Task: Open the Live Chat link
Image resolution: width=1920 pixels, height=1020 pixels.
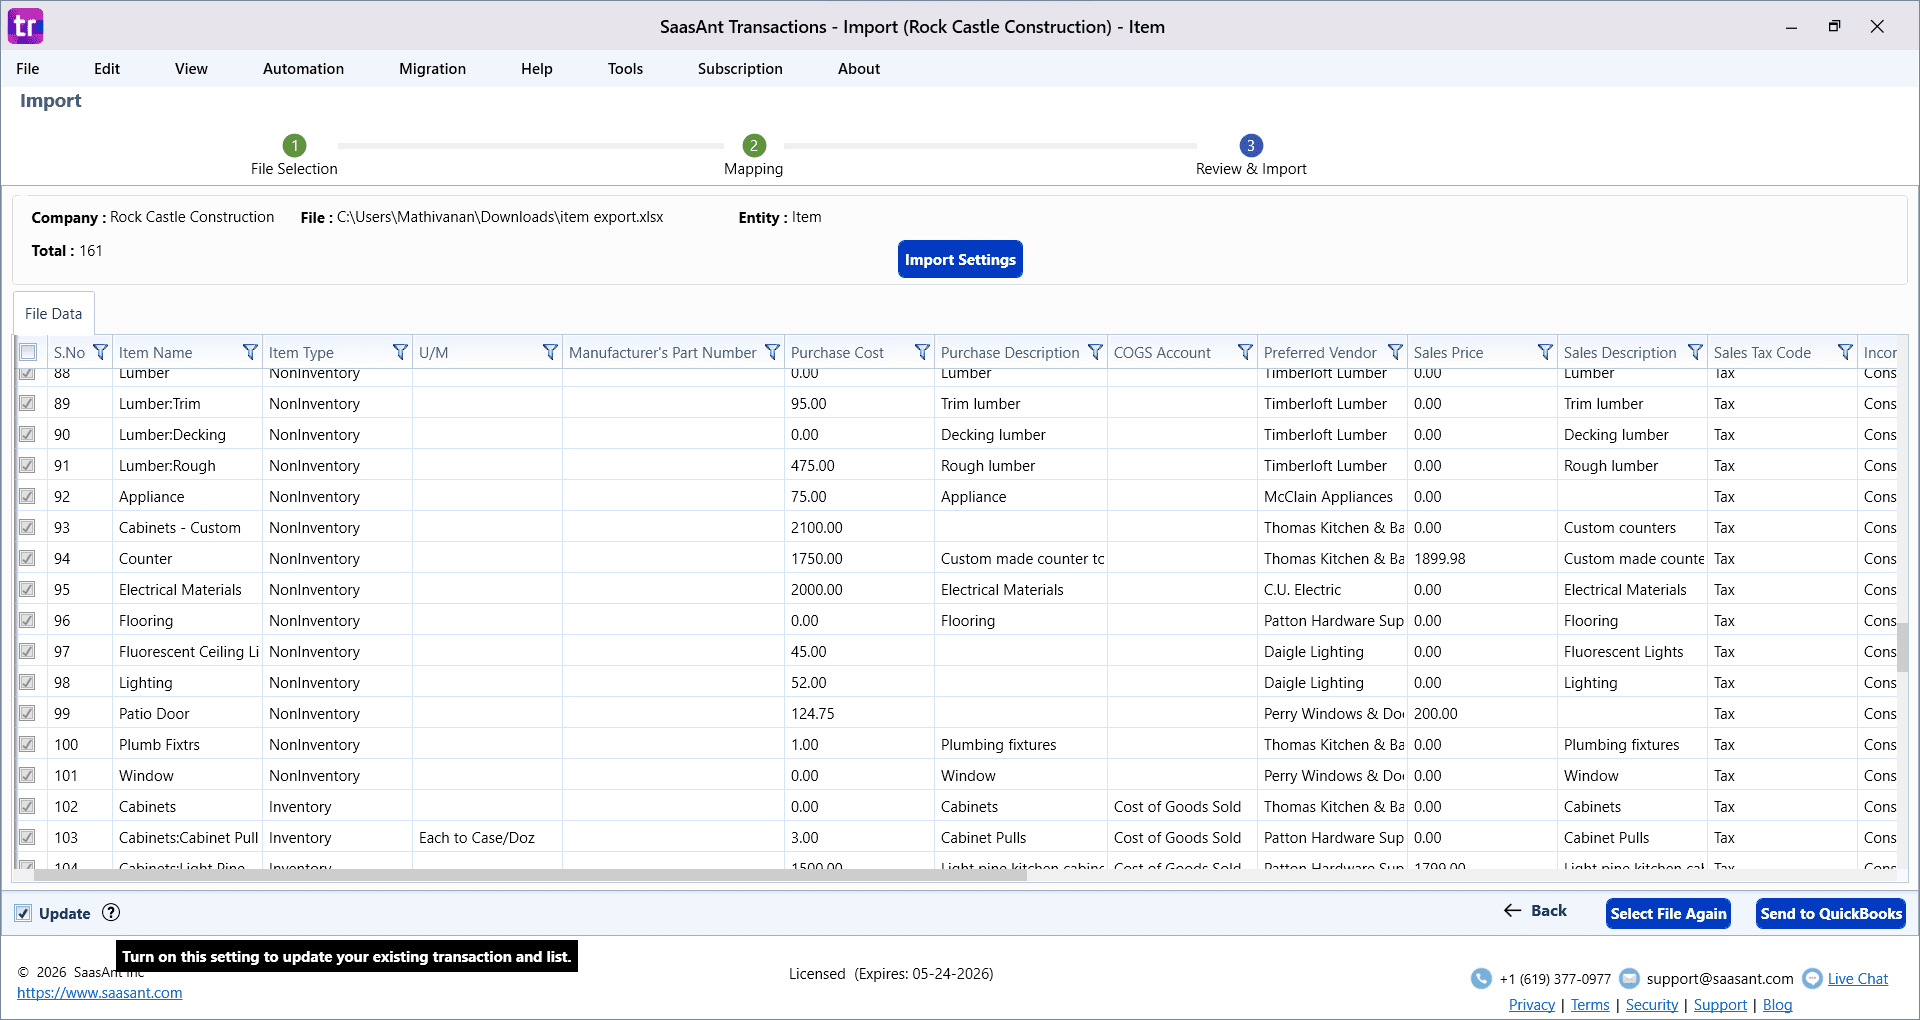Action: 1858,979
